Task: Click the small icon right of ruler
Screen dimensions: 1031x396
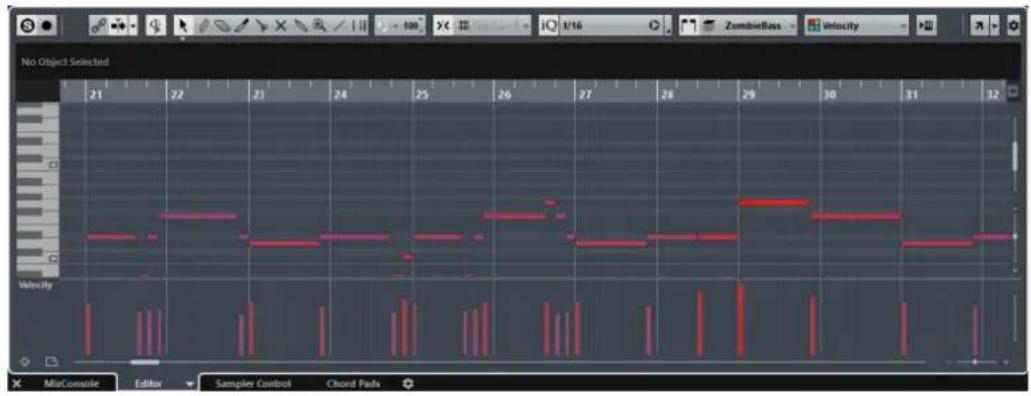Action: pyautogui.click(x=1012, y=92)
